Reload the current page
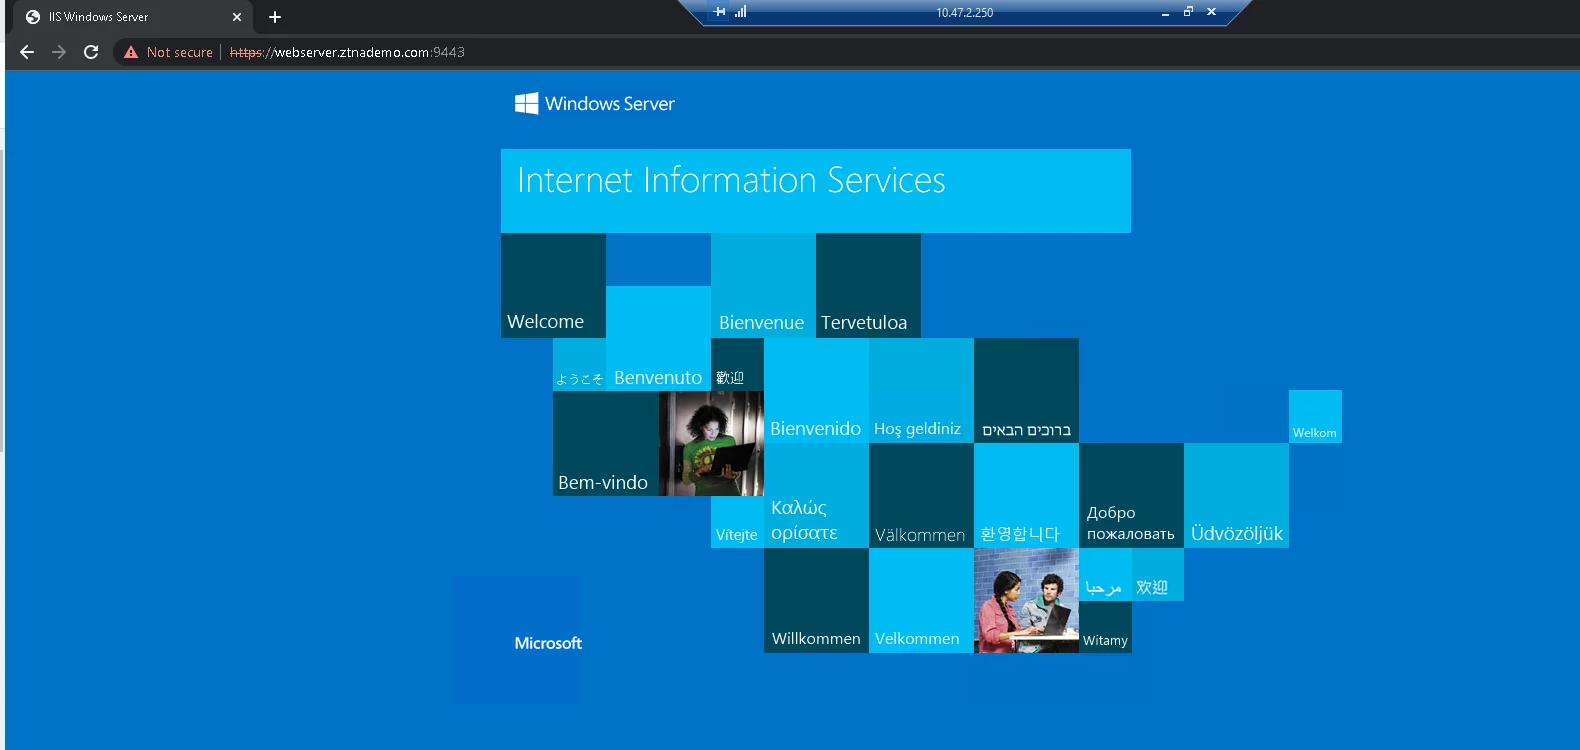This screenshot has height=750, width=1580. (91, 52)
